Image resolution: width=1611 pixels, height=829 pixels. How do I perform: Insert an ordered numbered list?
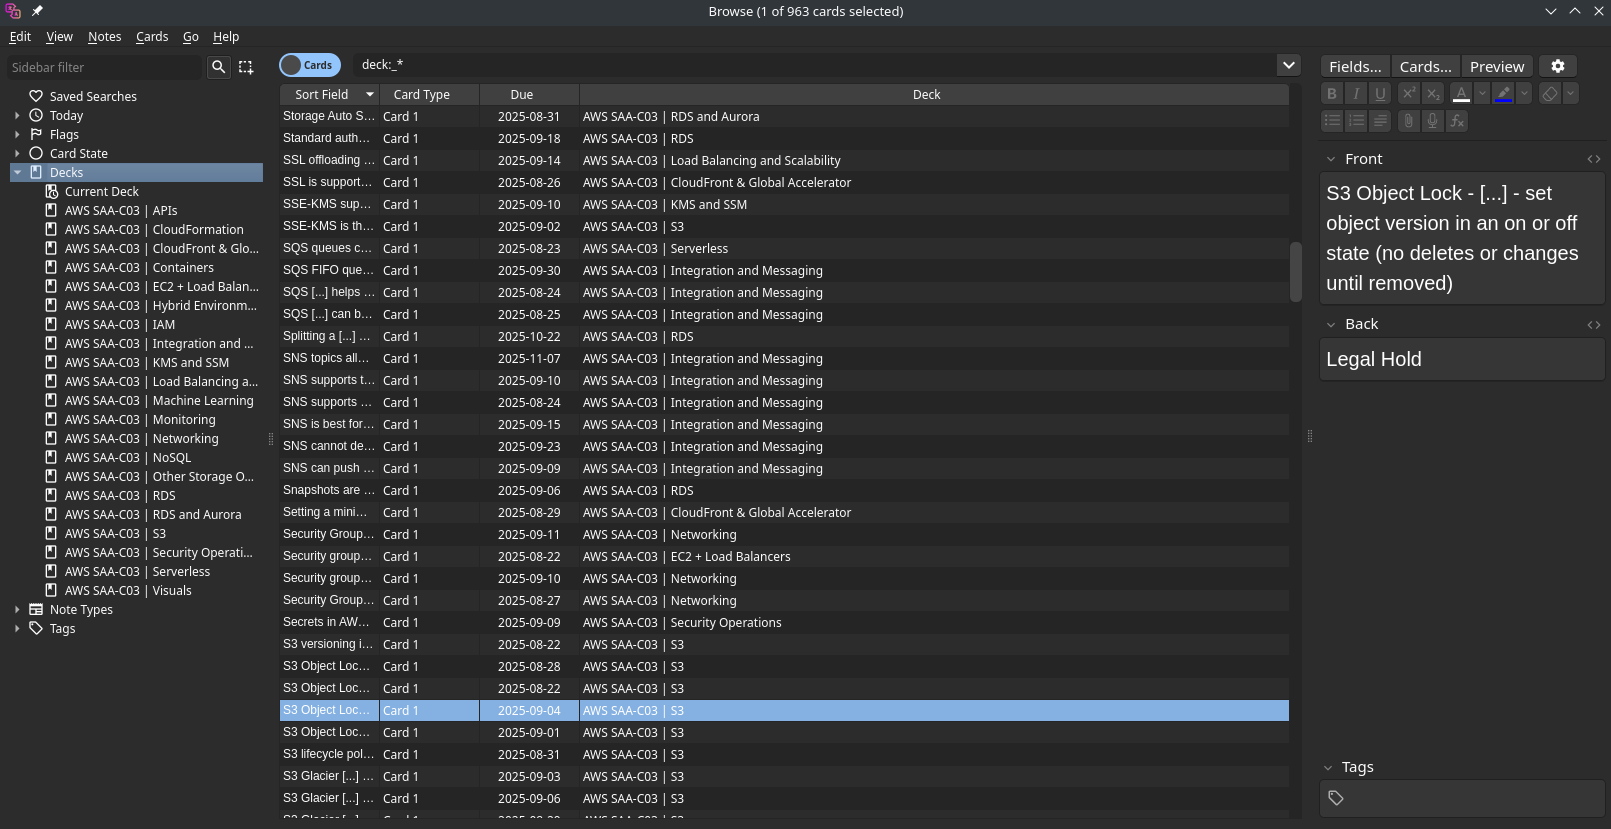(1356, 121)
